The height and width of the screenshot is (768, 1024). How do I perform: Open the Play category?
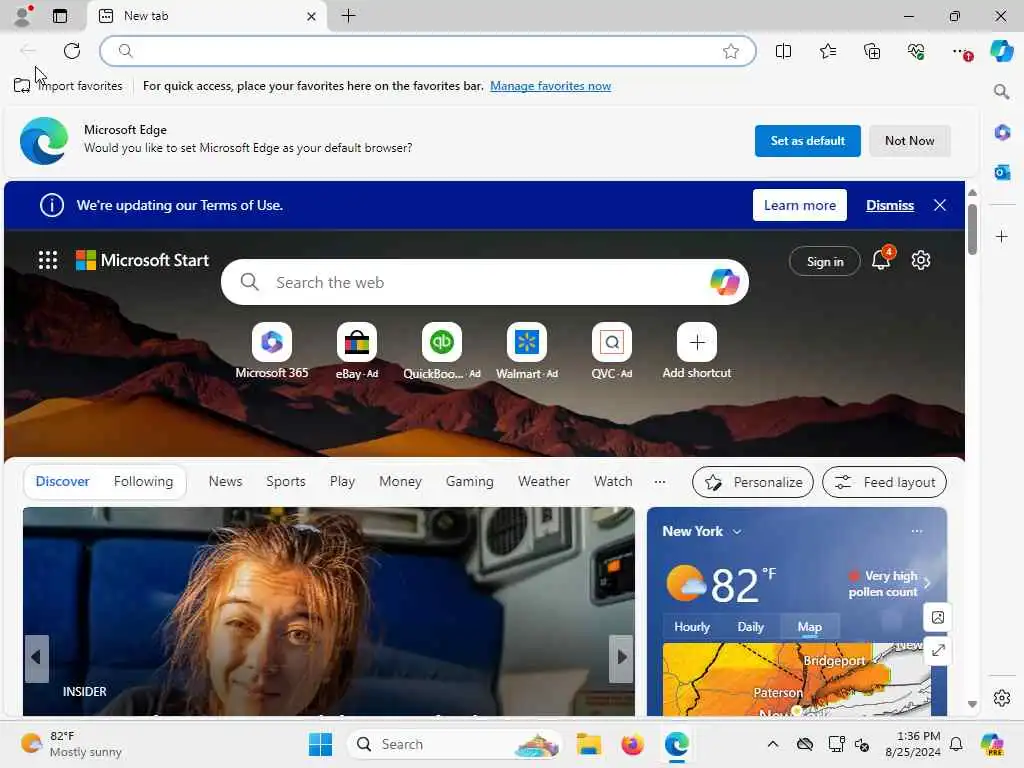pos(342,481)
